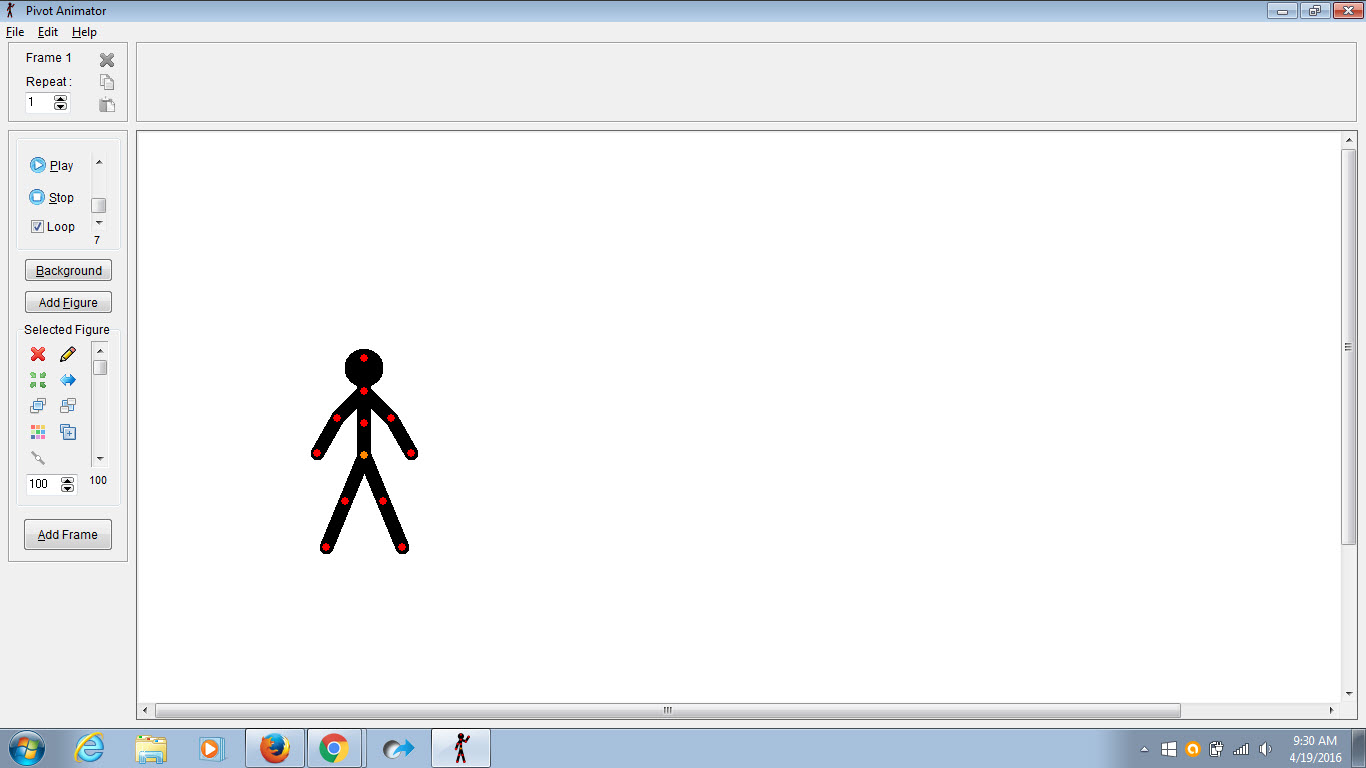This screenshot has height=768, width=1366.
Task: Open the Help menu
Action: coord(84,31)
